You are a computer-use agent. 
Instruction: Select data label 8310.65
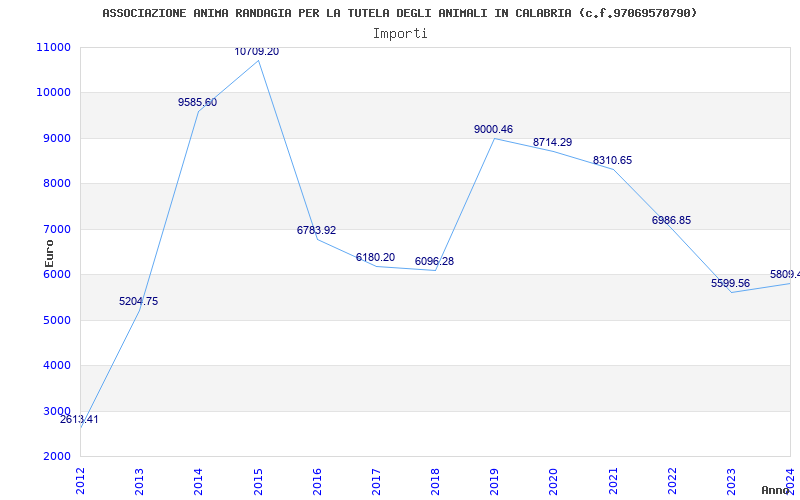click(612, 161)
